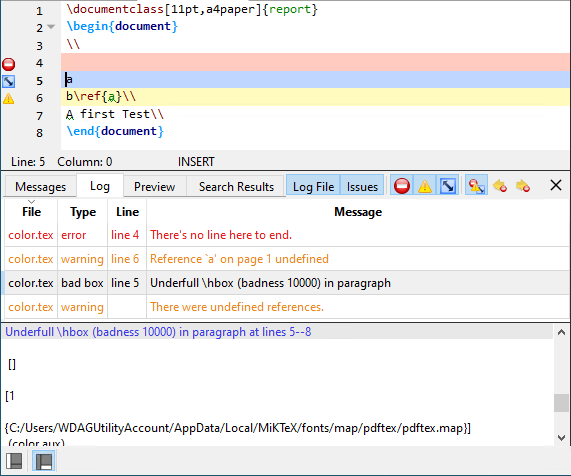Screen dimensions: 571x476
Task: Toggle the warning filter in the log toolbar
Action: (x=425, y=186)
